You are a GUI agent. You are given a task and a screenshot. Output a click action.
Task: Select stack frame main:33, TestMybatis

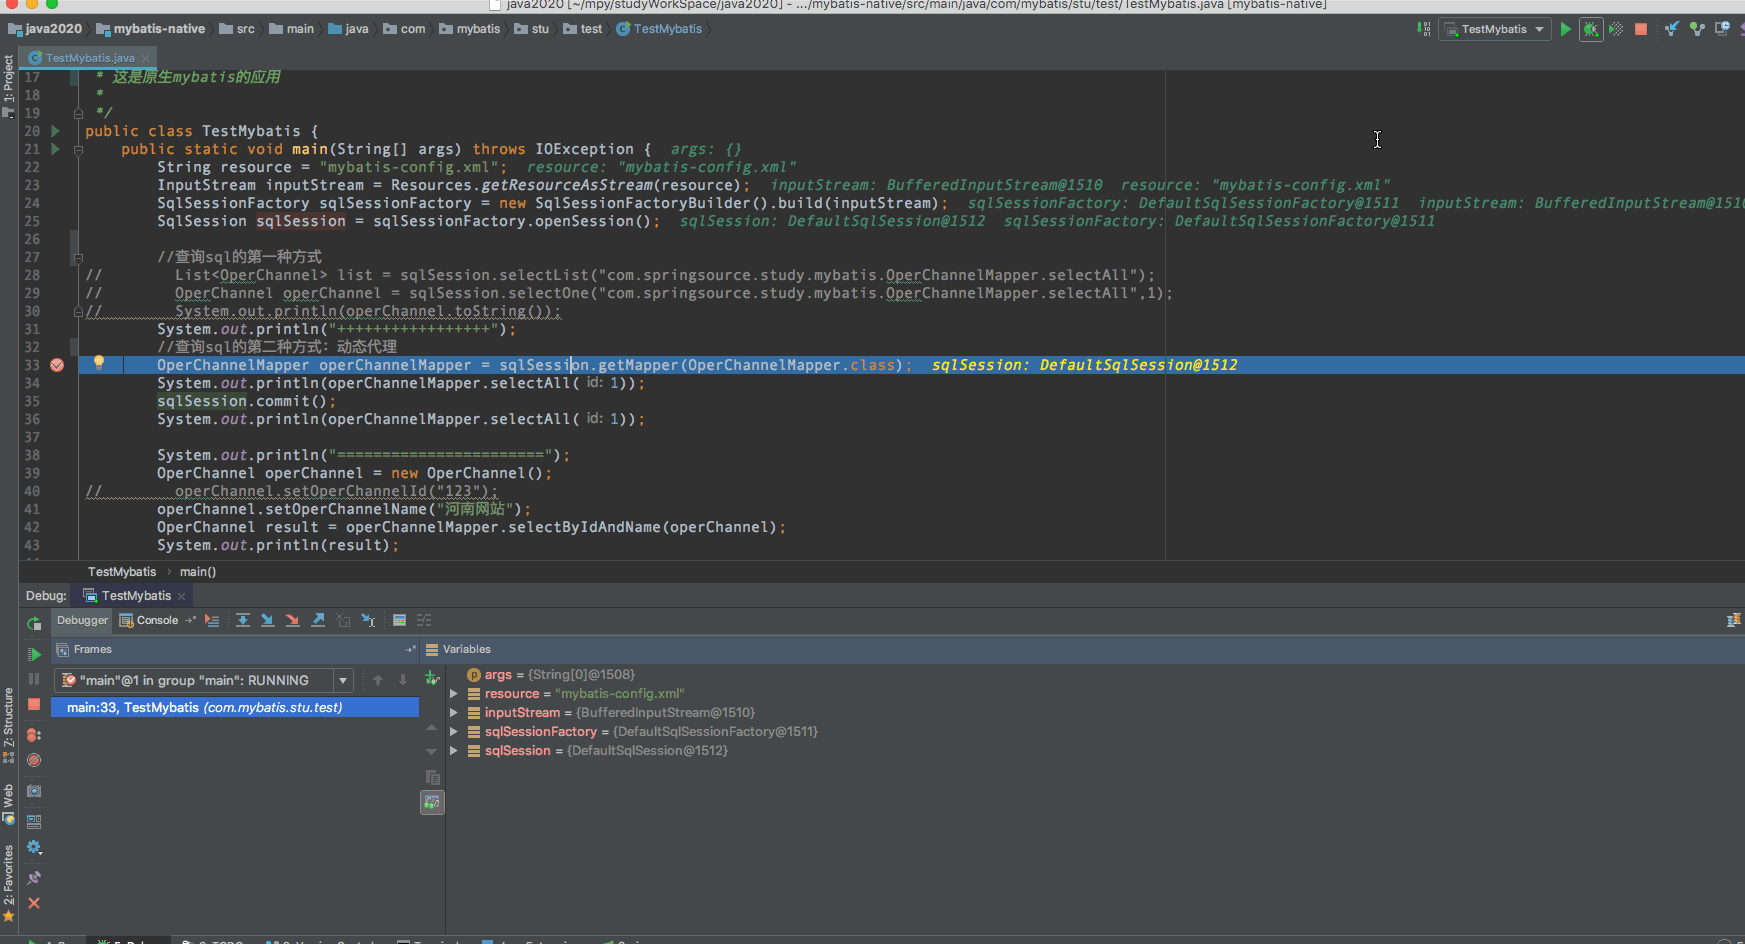tap(235, 707)
